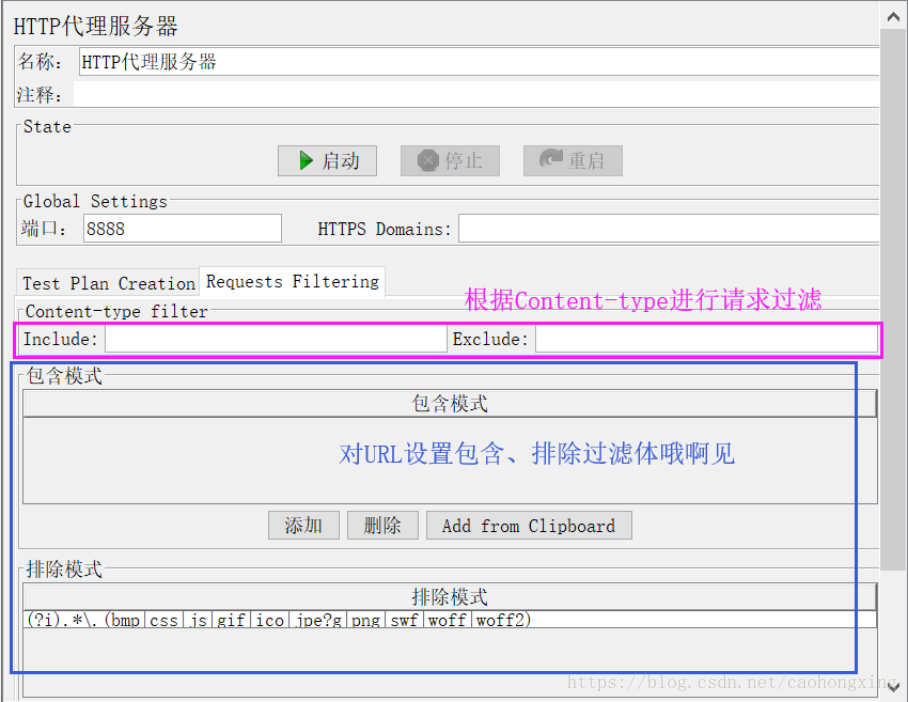Click the Content-type Include field
908x702 pixels.
pyautogui.click(x=276, y=339)
